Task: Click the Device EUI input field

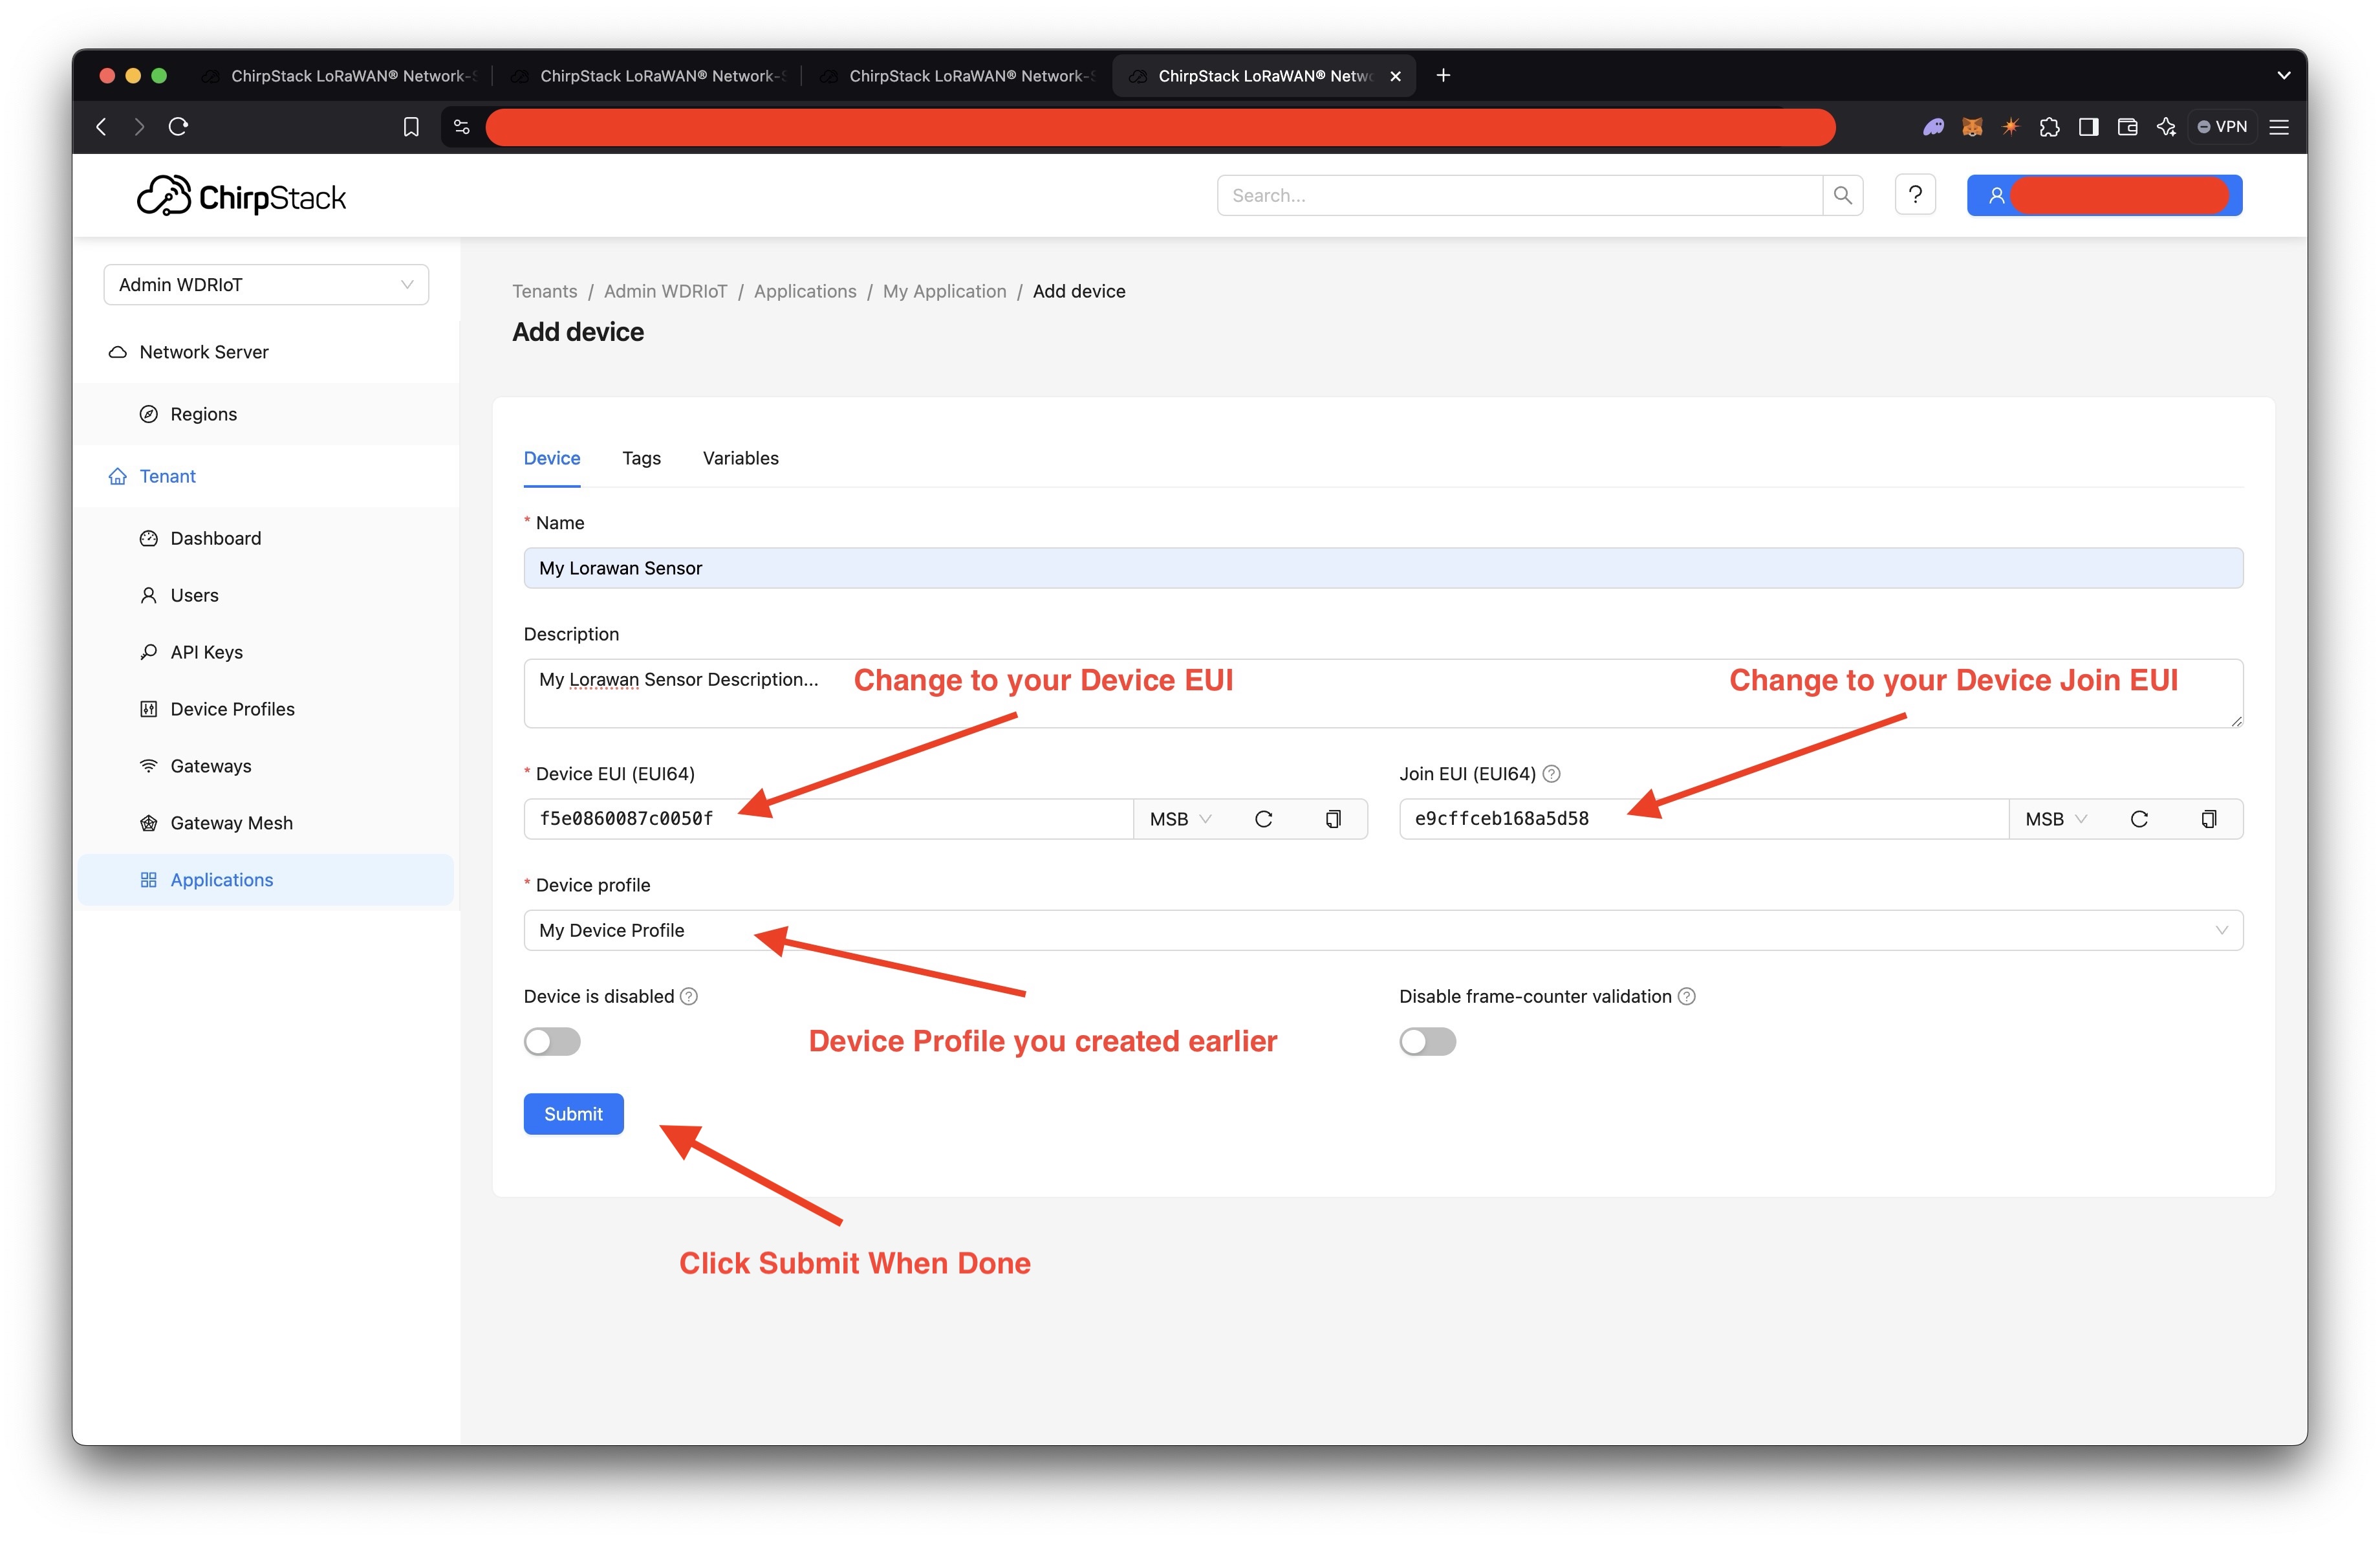Action: pyautogui.click(x=829, y=819)
